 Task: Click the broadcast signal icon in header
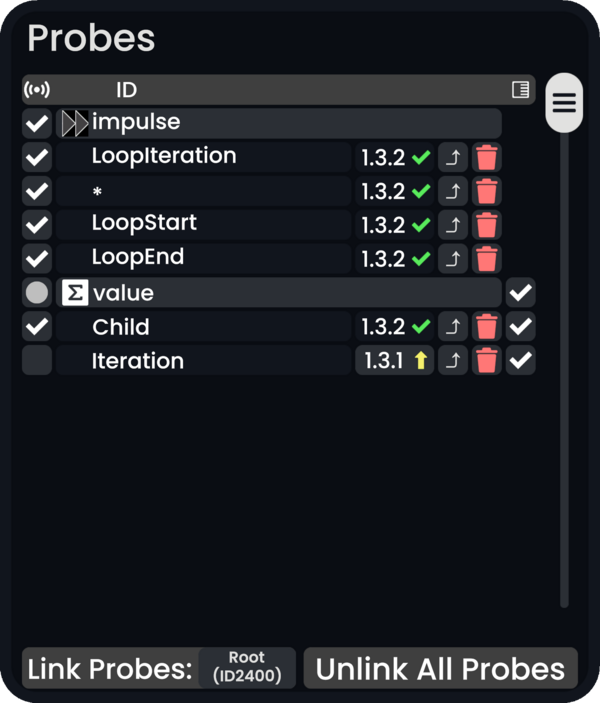37,90
